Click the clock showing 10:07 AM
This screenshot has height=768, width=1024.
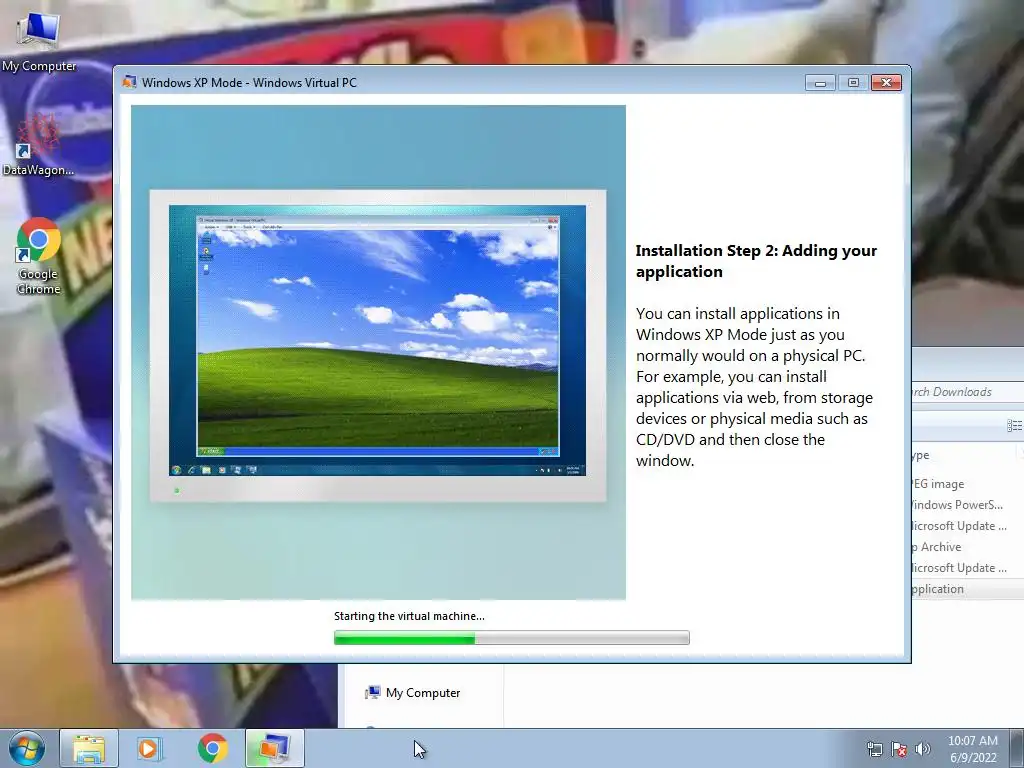coord(972,749)
